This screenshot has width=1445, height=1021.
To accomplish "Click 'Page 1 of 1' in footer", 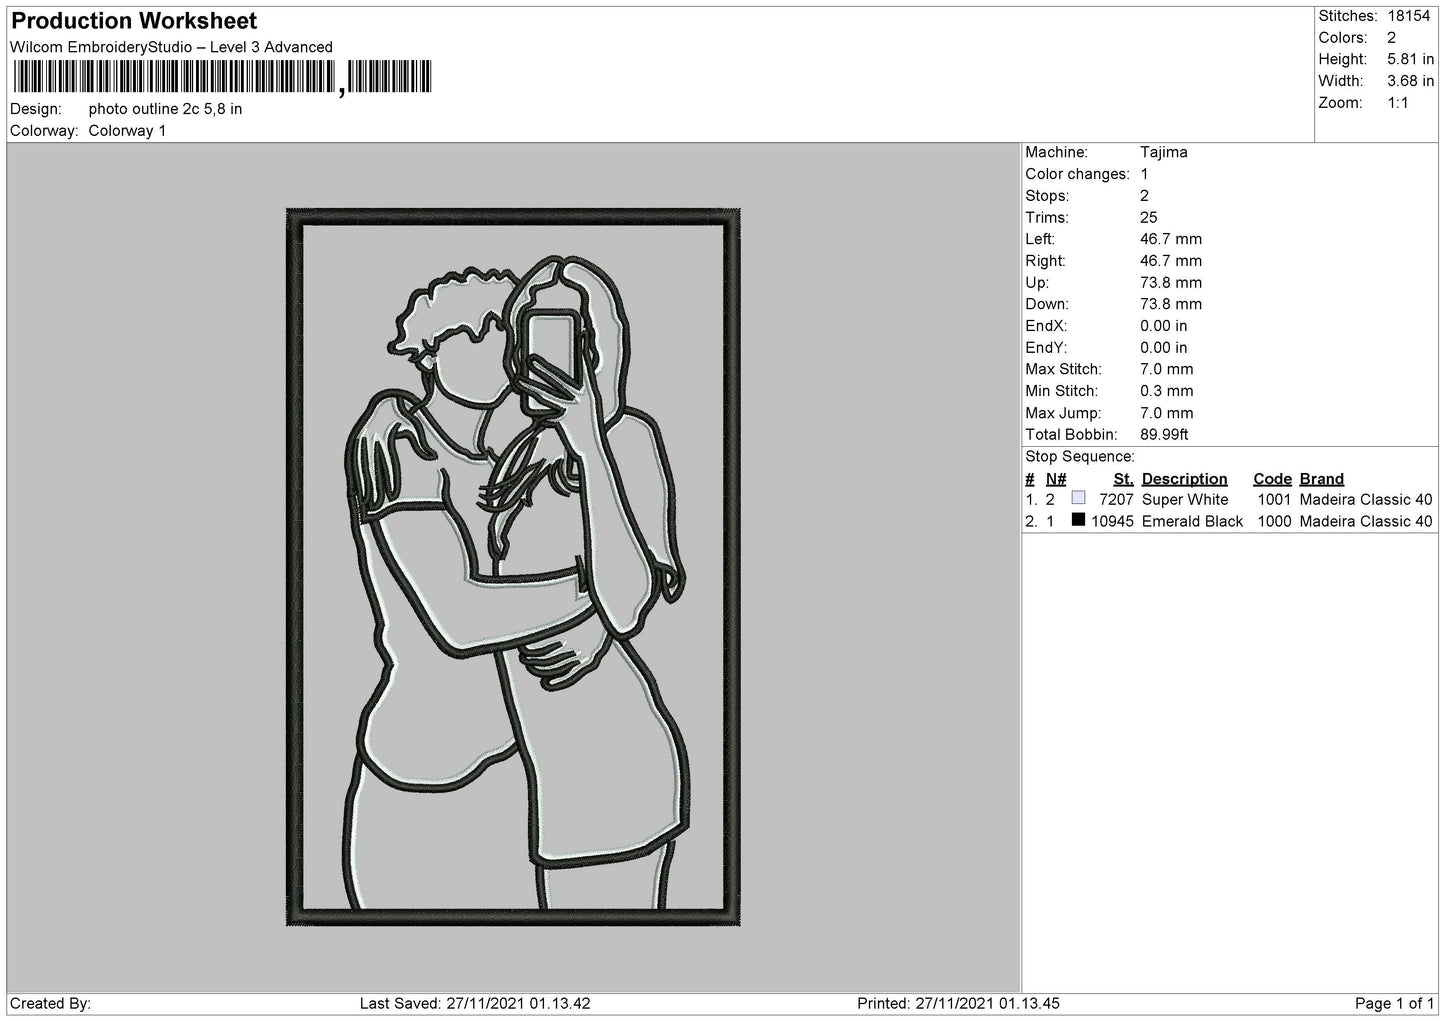I will click(x=1394, y=1004).
